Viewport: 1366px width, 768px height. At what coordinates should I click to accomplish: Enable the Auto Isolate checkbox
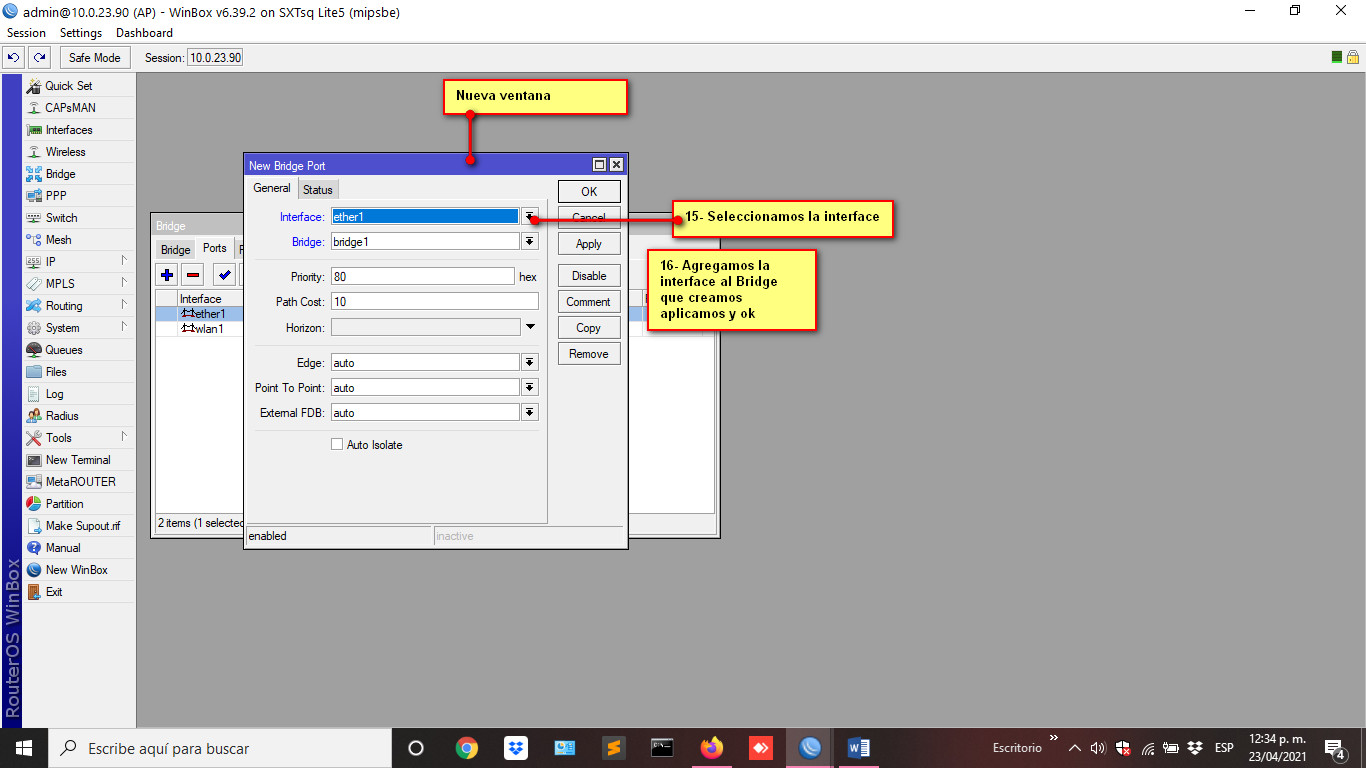tap(337, 445)
